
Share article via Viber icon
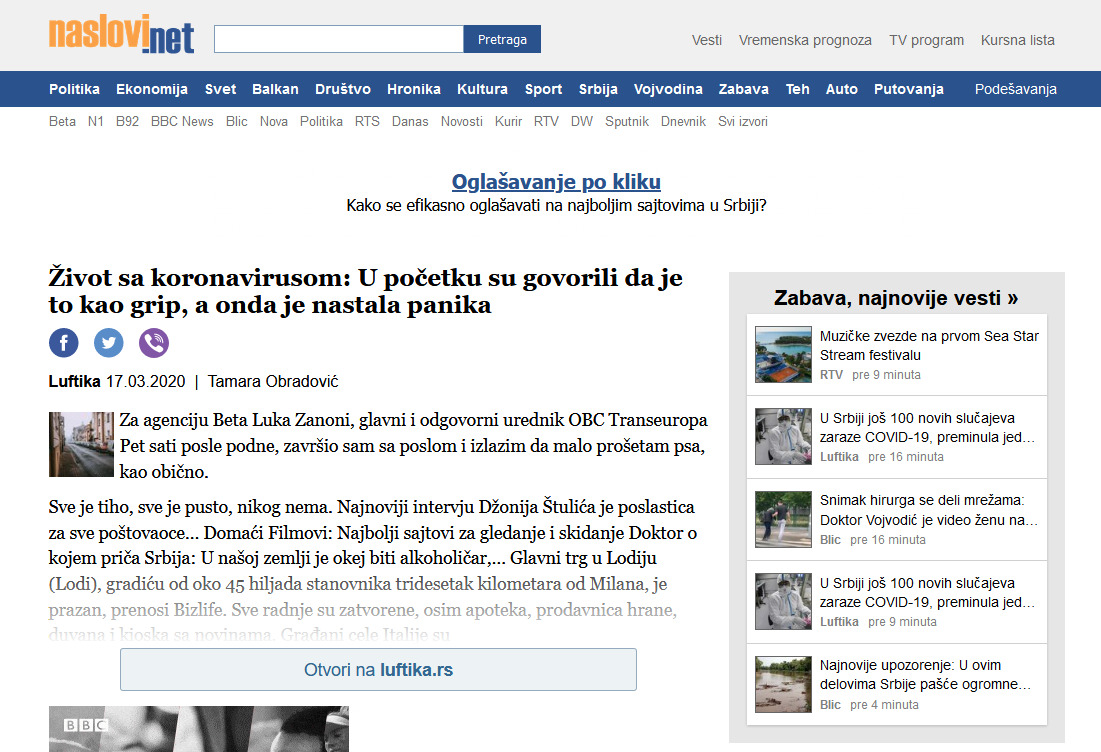154,343
